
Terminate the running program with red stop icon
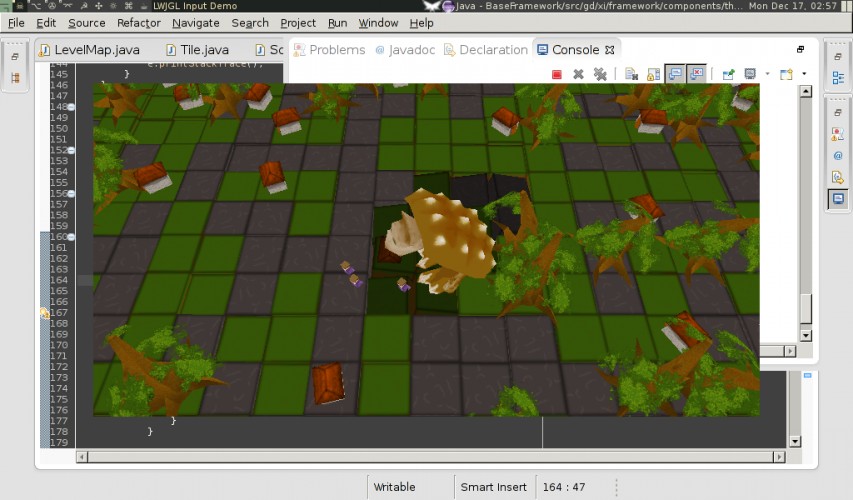pos(557,75)
